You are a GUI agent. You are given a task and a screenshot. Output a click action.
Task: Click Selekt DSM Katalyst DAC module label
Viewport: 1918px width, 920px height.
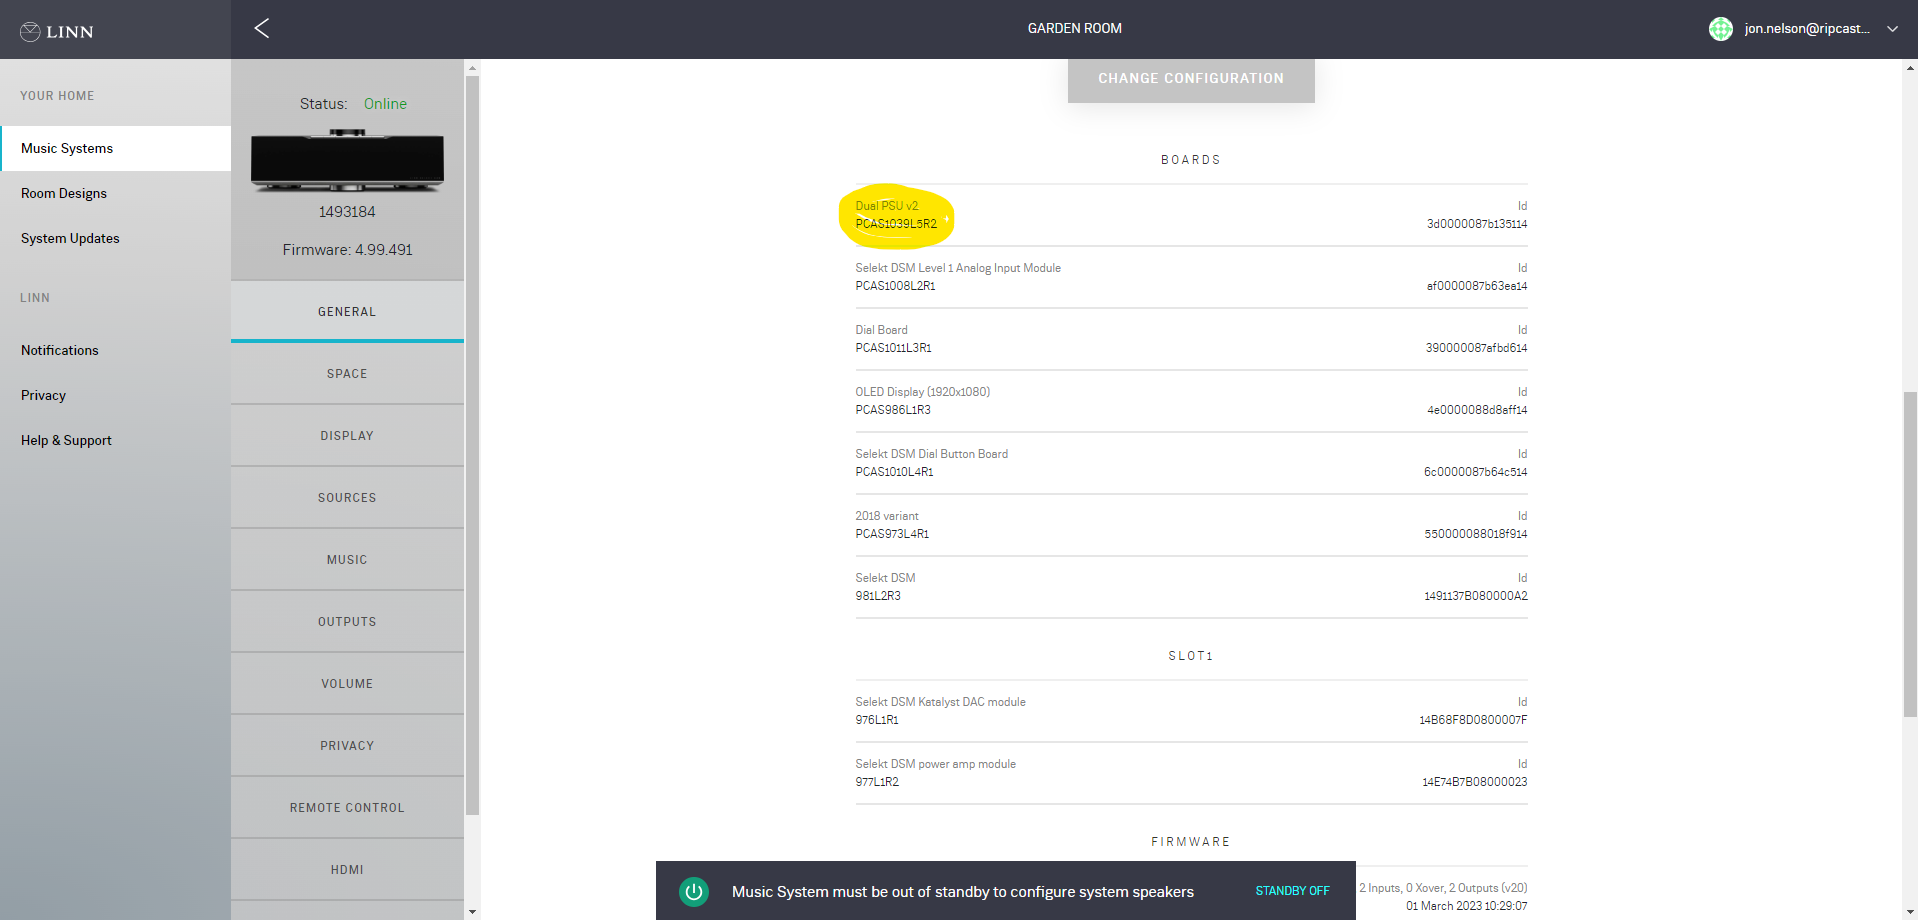click(x=940, y=702)
